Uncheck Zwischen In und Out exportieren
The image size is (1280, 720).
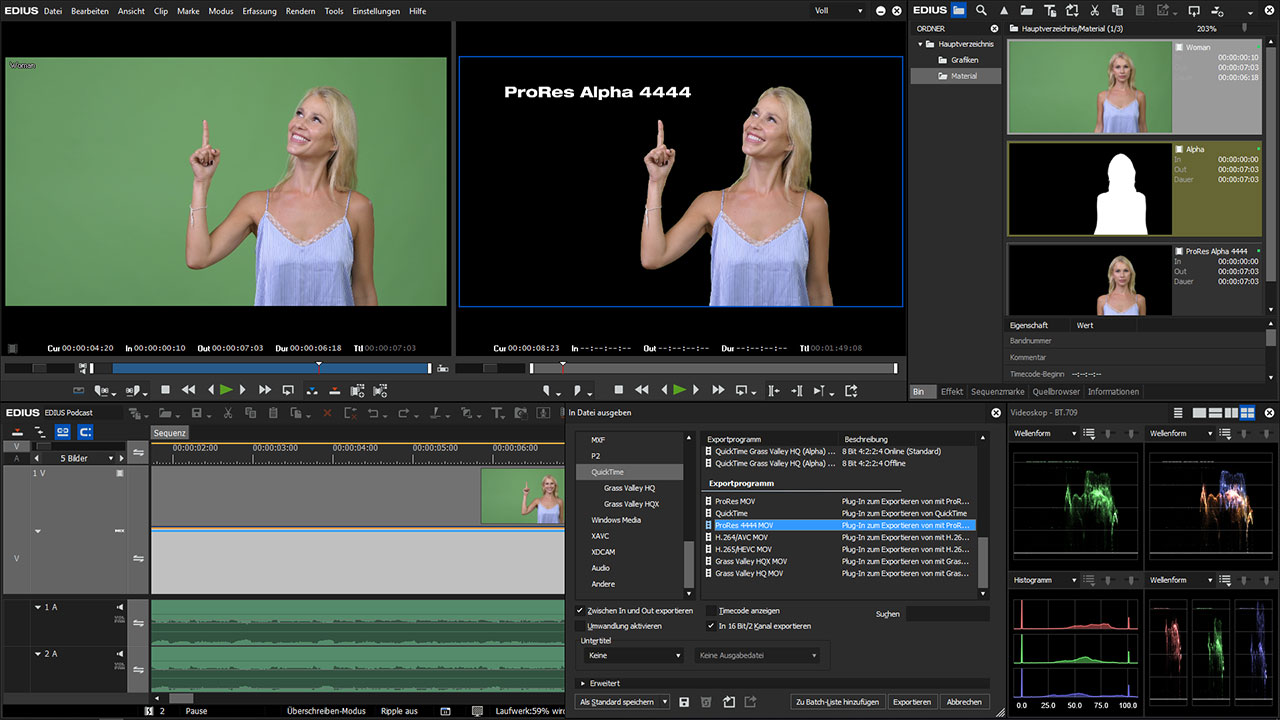click(x=581, y=610)
